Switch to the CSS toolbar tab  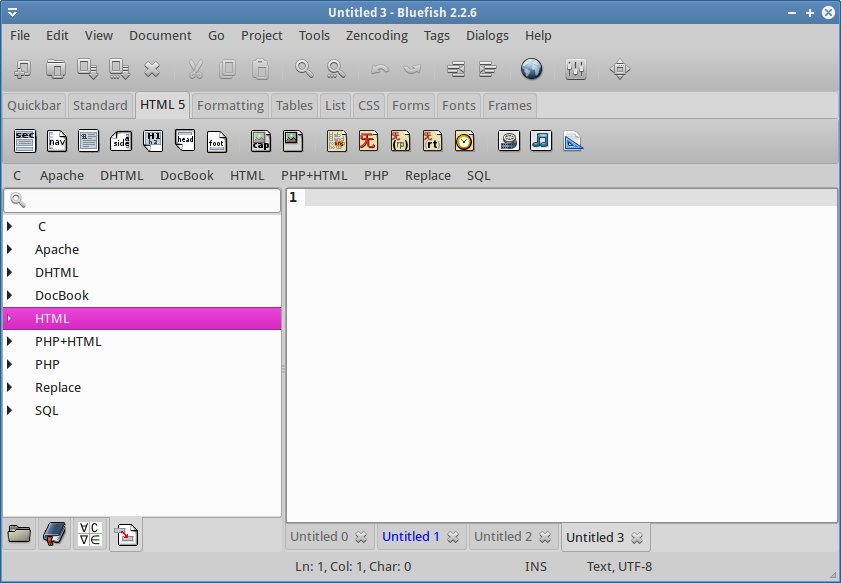369,105
